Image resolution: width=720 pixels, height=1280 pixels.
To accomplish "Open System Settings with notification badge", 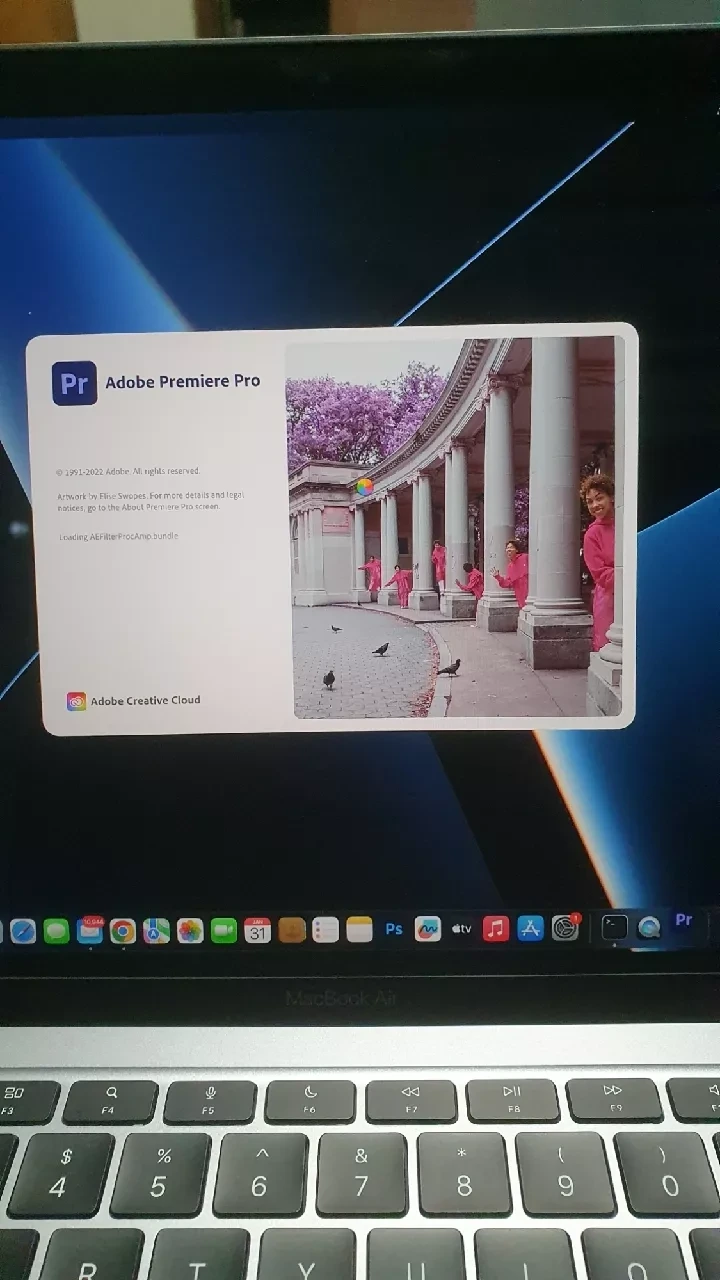I will click(565, 927).
